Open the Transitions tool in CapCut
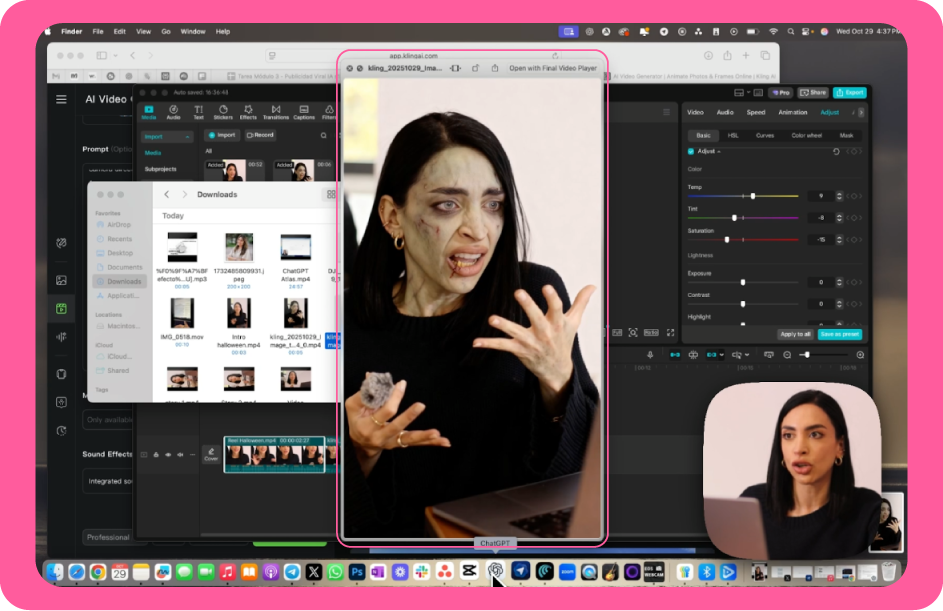The image size is (943, 611). point(275,112)
